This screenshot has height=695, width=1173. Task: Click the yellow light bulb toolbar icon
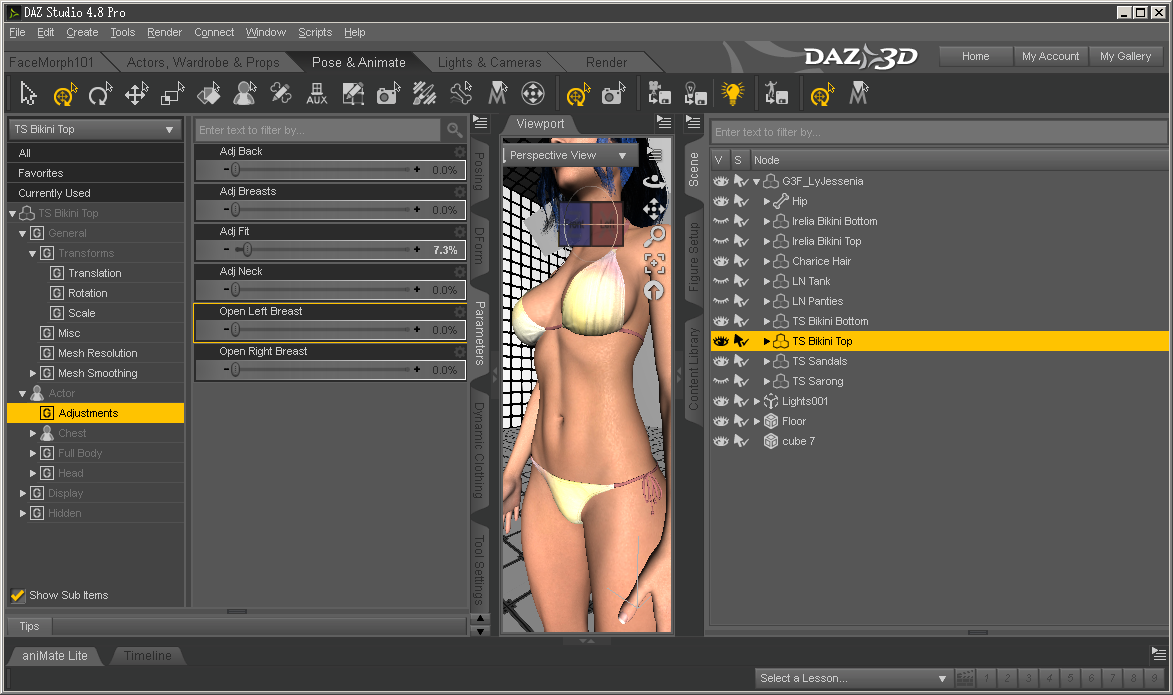click(732, 94)
